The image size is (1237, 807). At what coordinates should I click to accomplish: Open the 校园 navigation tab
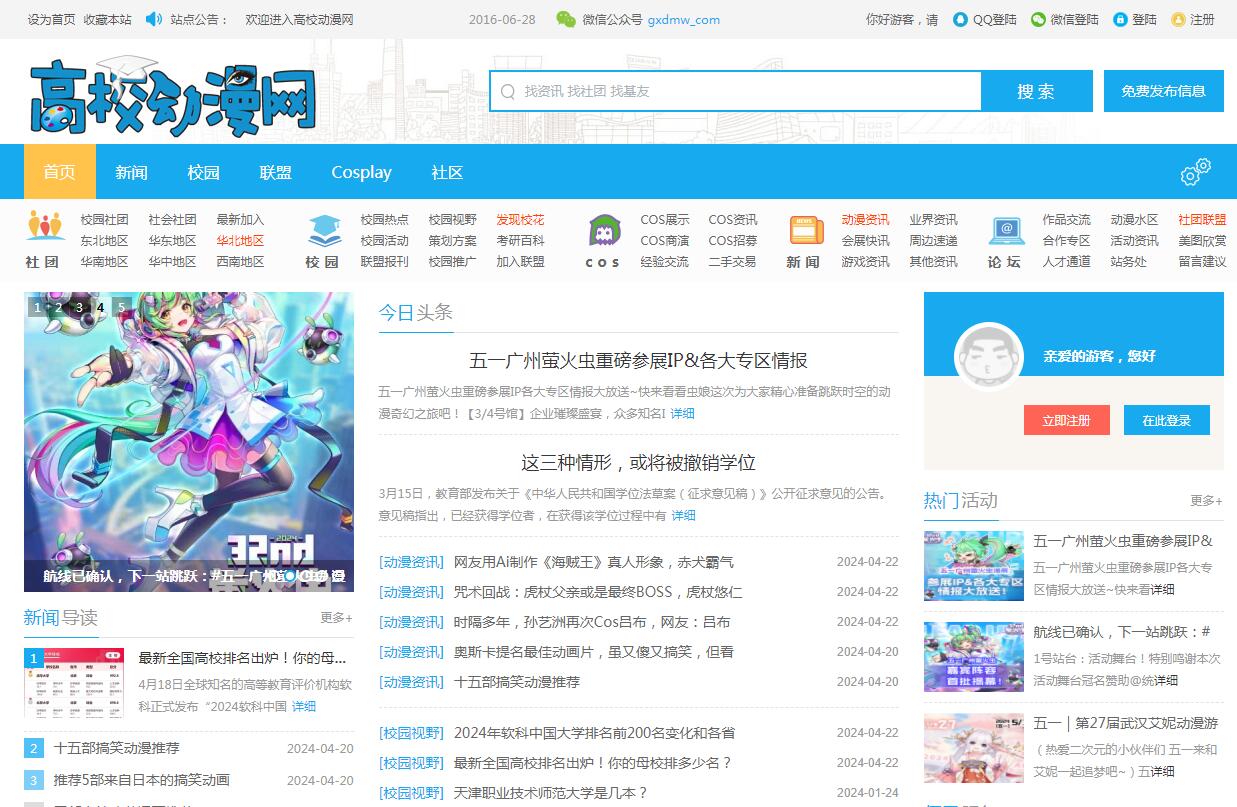[x=203, y=172]
